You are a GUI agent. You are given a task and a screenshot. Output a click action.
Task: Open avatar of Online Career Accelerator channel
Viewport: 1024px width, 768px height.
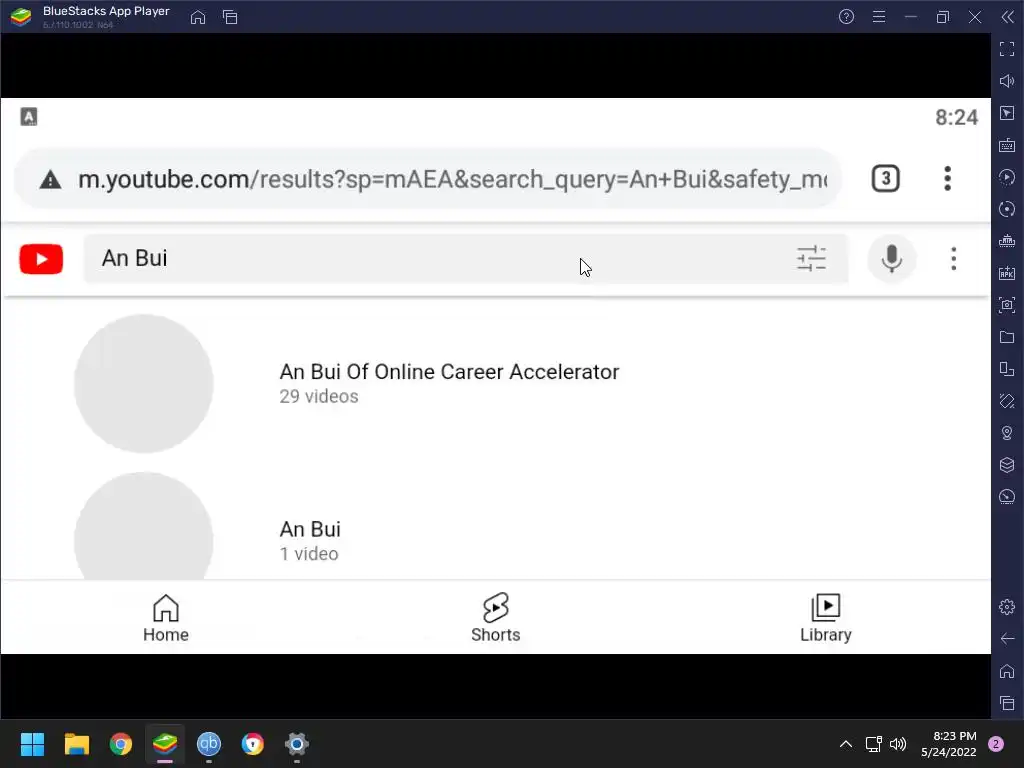click(x=144, y=383)
